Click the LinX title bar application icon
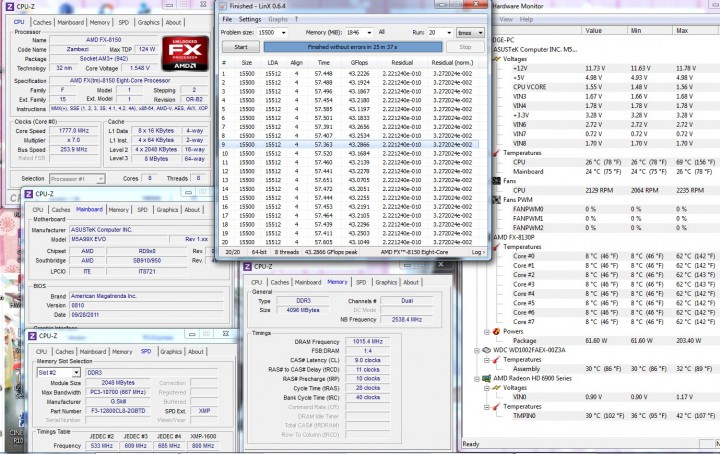The height and width of the screenshot is (454, 720). (223, 6)
